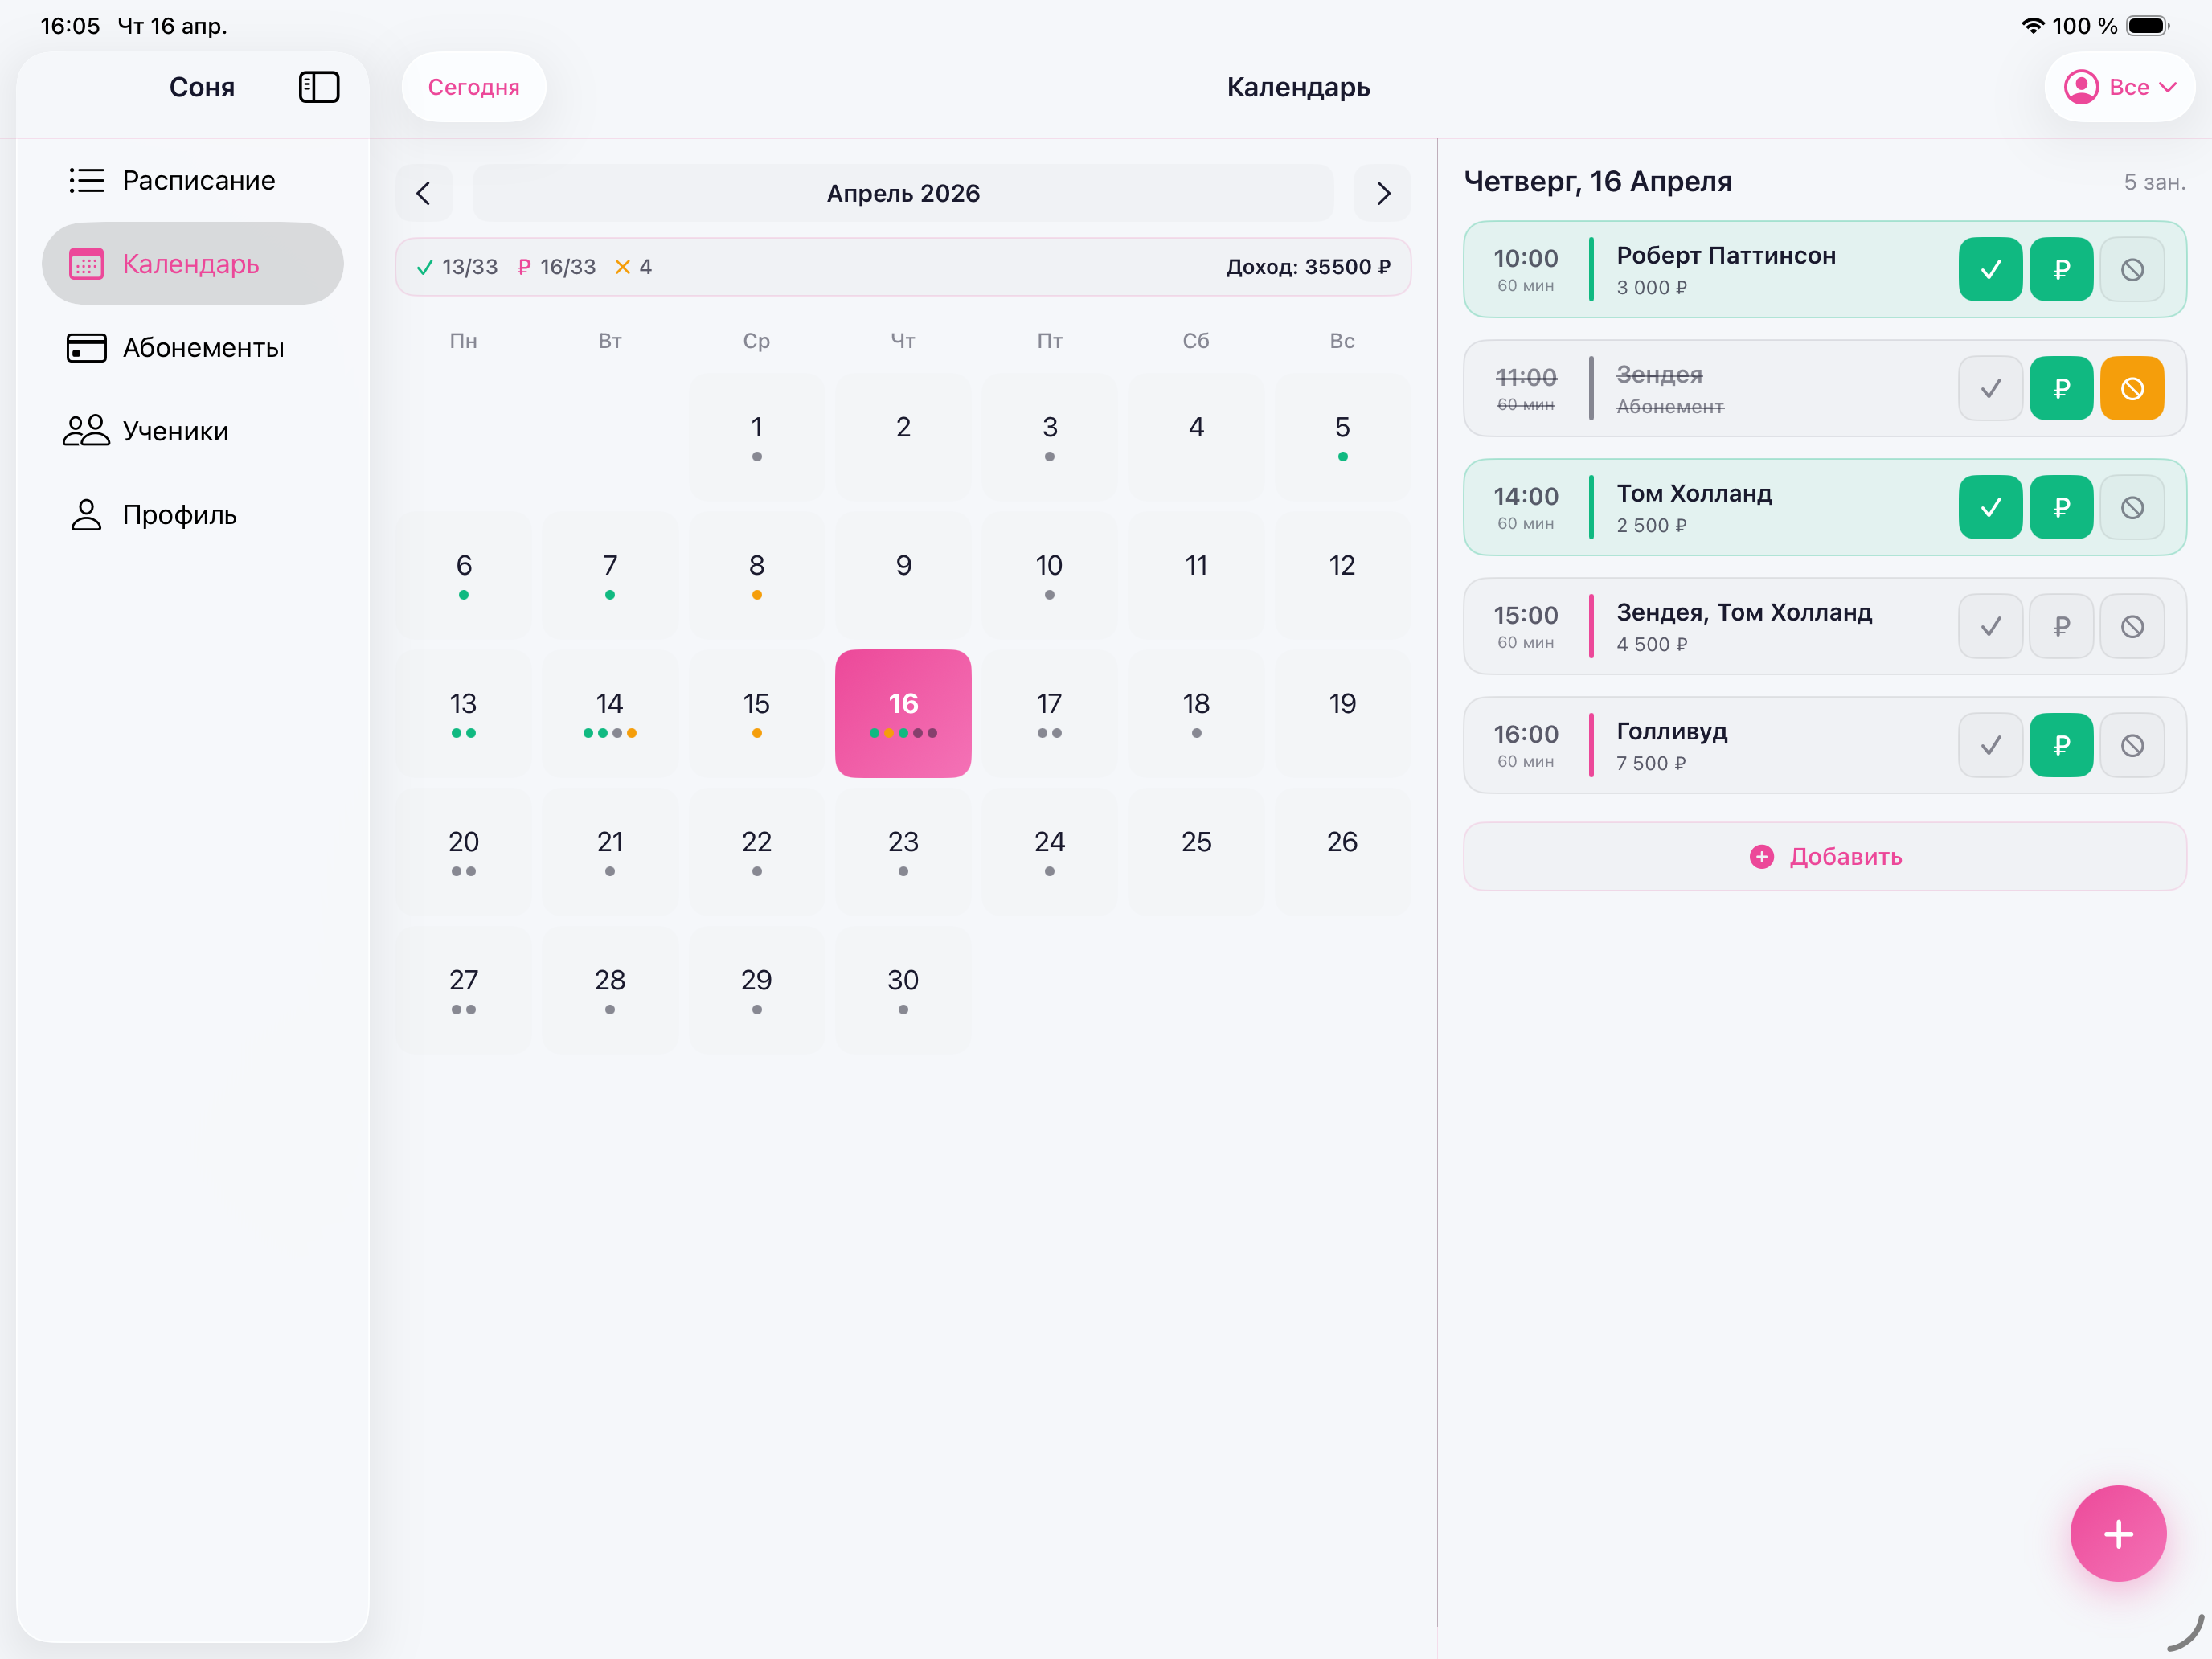Go to previous month with left chevron
Viewport: 2212px width, 1659px height.
coord(424,193)
